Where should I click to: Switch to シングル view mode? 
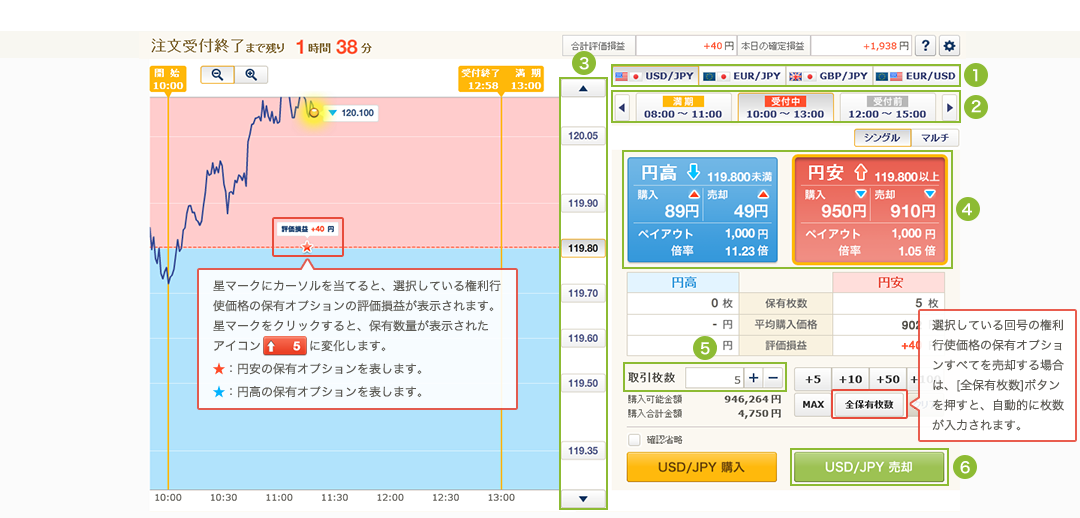click(x=881, y=139)
